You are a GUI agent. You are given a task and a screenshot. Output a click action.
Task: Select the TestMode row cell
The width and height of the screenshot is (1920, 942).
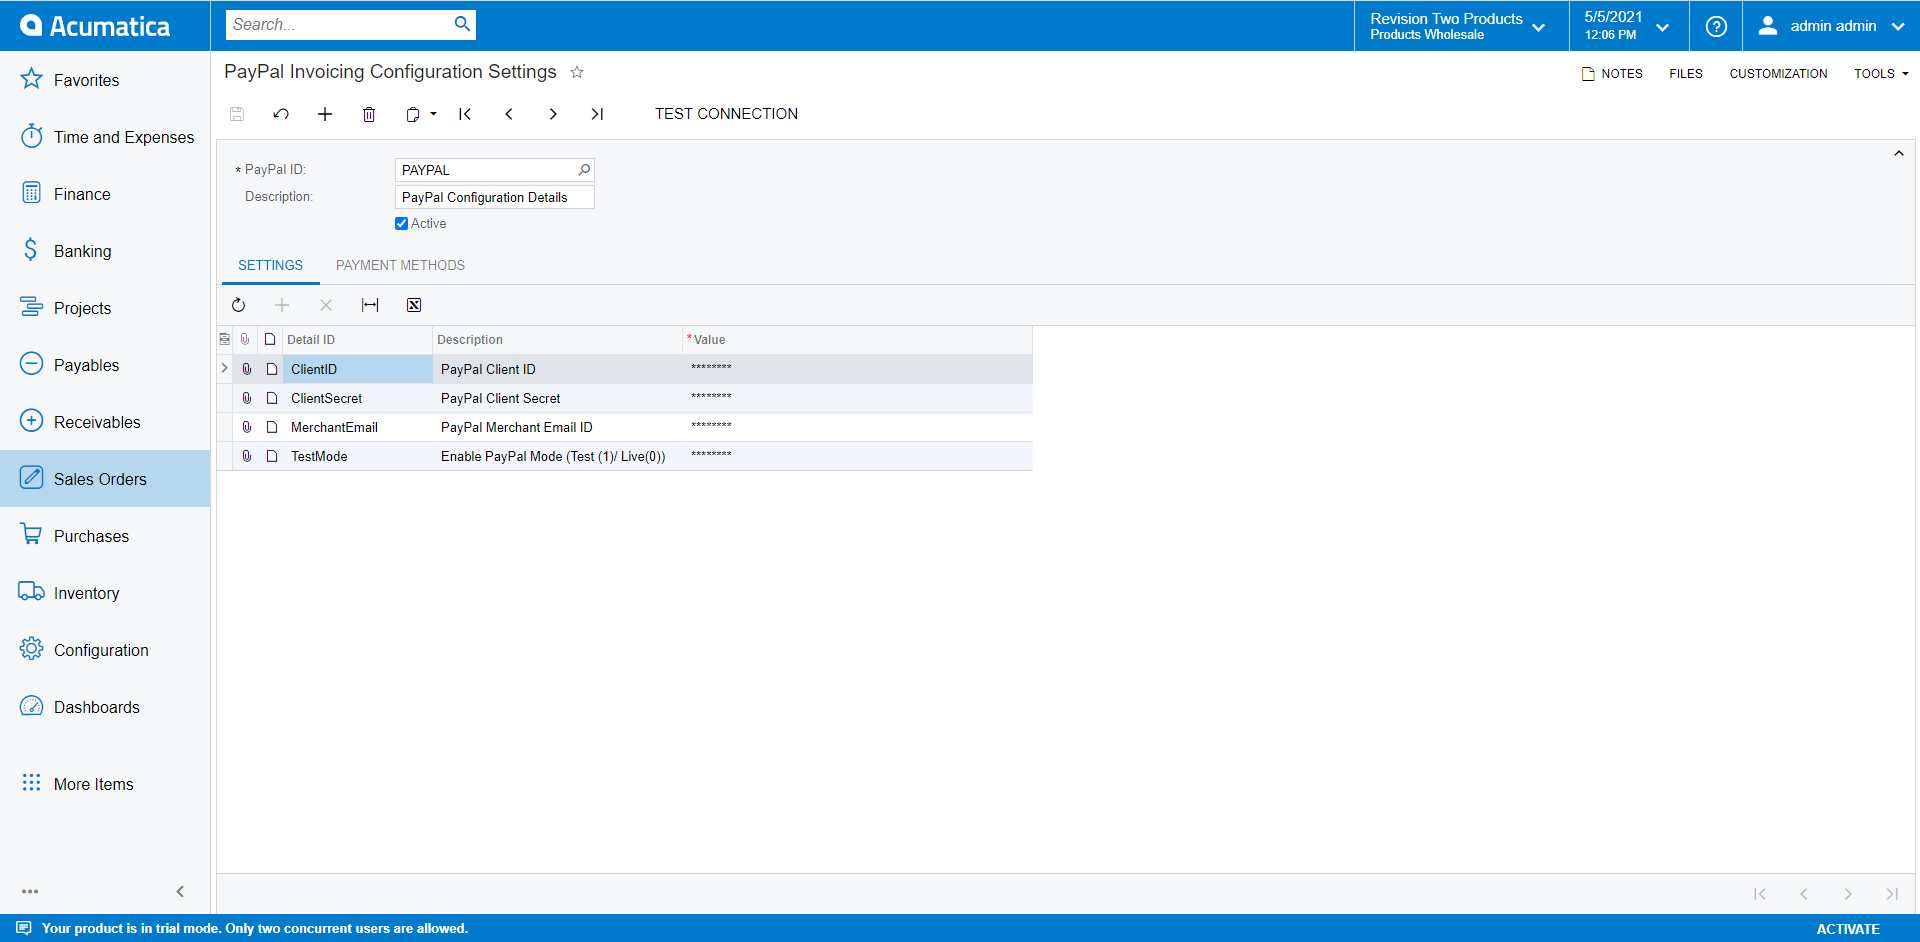[357, 456]
